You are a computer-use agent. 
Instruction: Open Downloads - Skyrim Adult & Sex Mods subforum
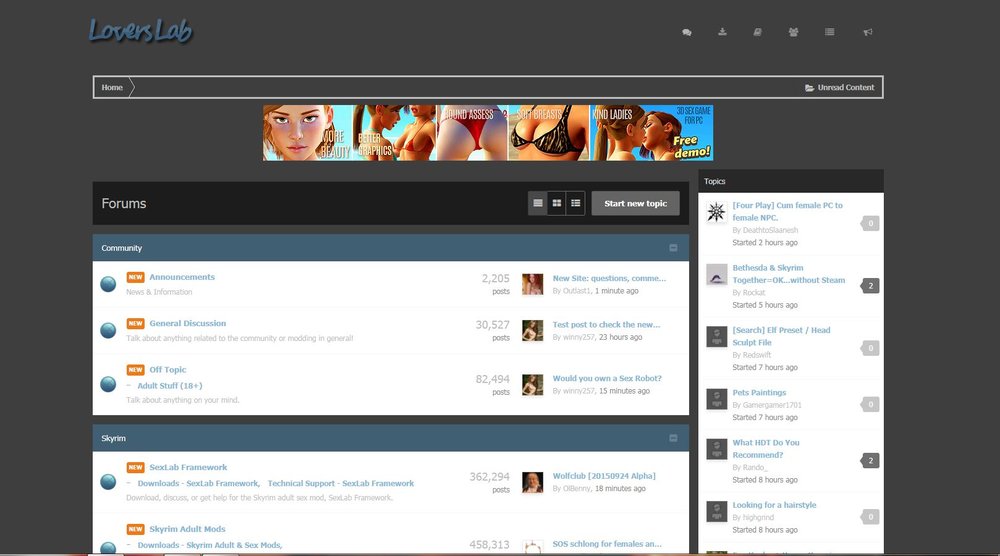(209, 545)
